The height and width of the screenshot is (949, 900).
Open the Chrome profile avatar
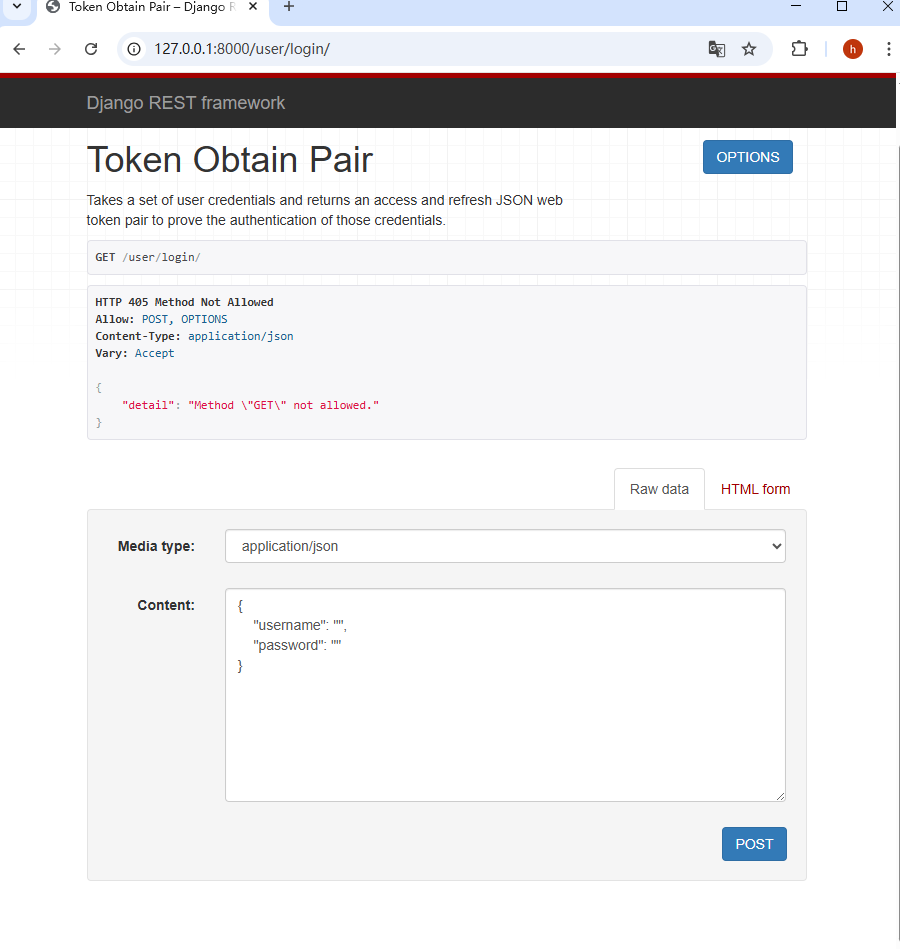point(853,49)
